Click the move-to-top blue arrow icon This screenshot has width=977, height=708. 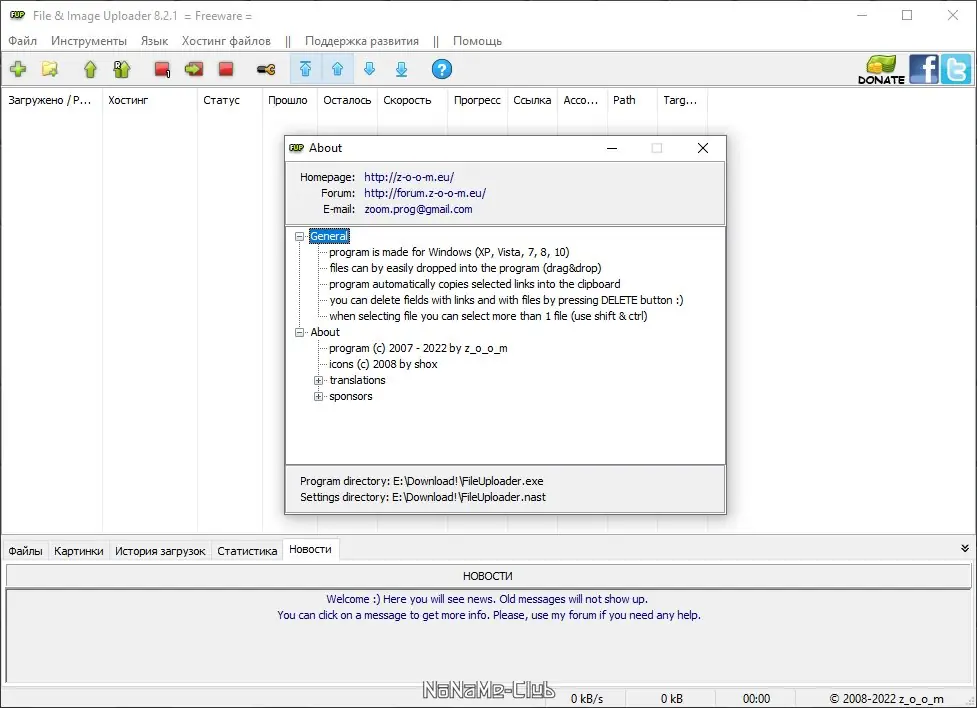[305, 69]
